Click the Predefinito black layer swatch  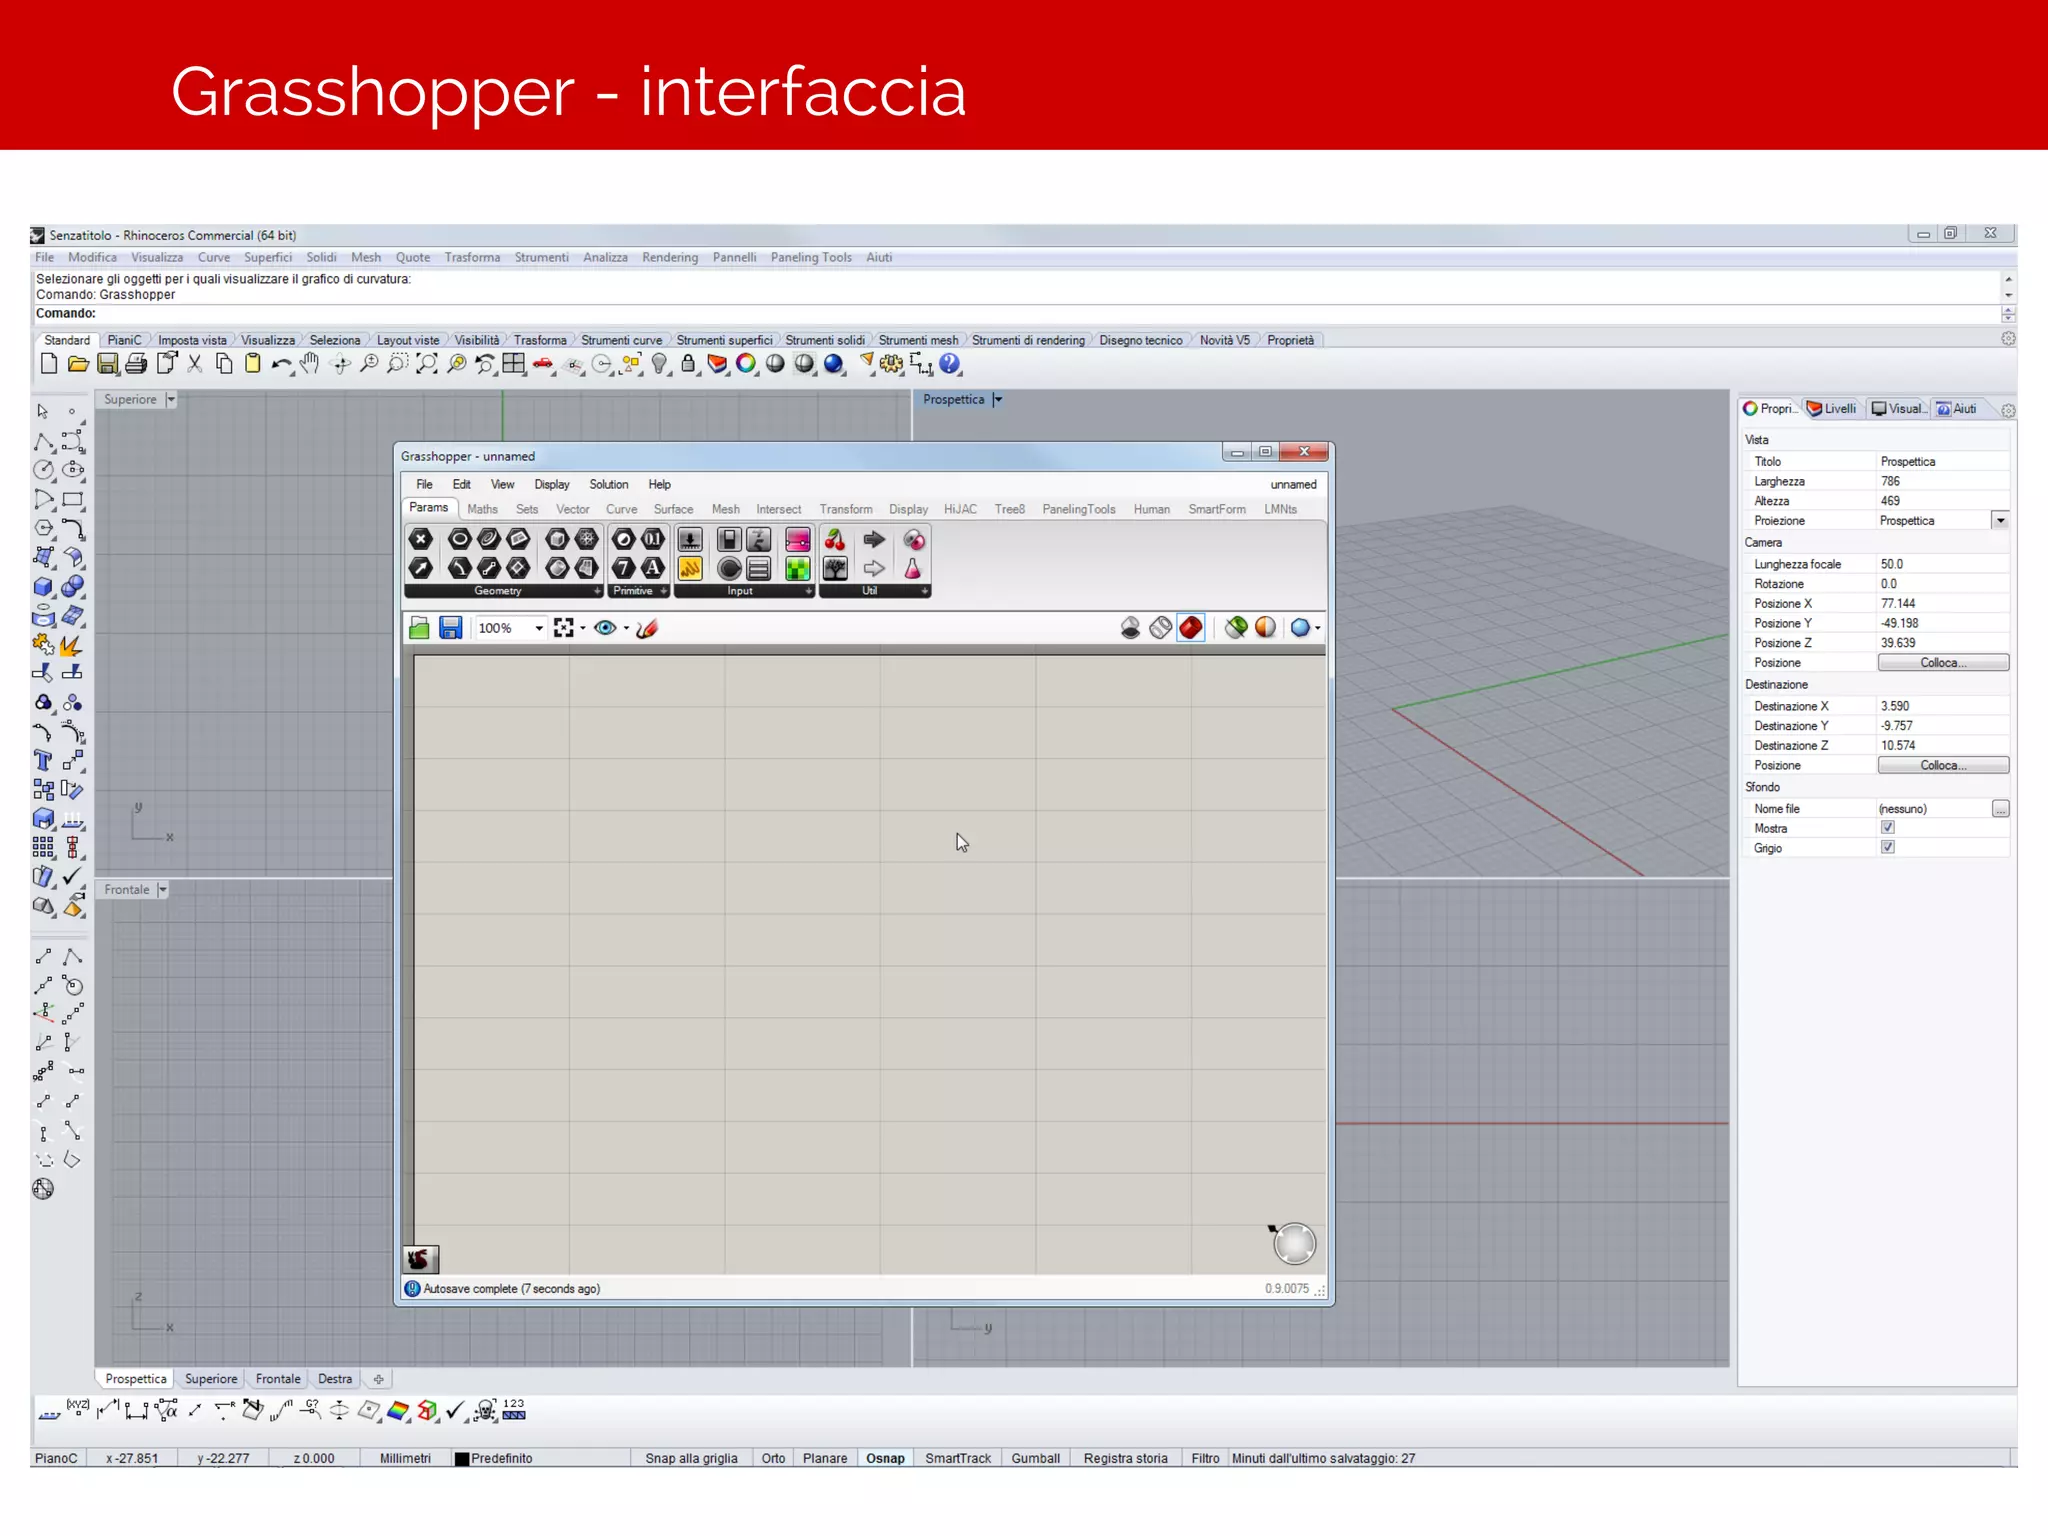(x=462, y=1459)
